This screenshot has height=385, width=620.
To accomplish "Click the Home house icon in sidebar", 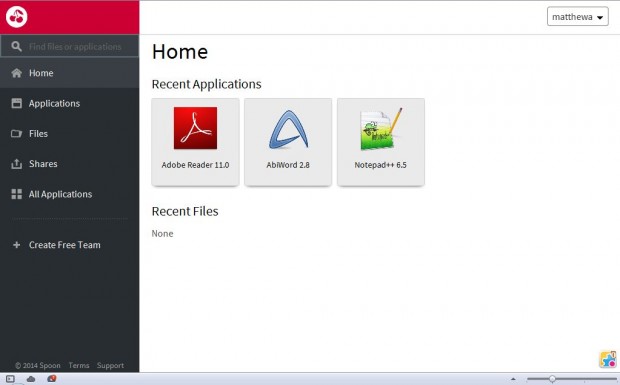I will 17,73.
